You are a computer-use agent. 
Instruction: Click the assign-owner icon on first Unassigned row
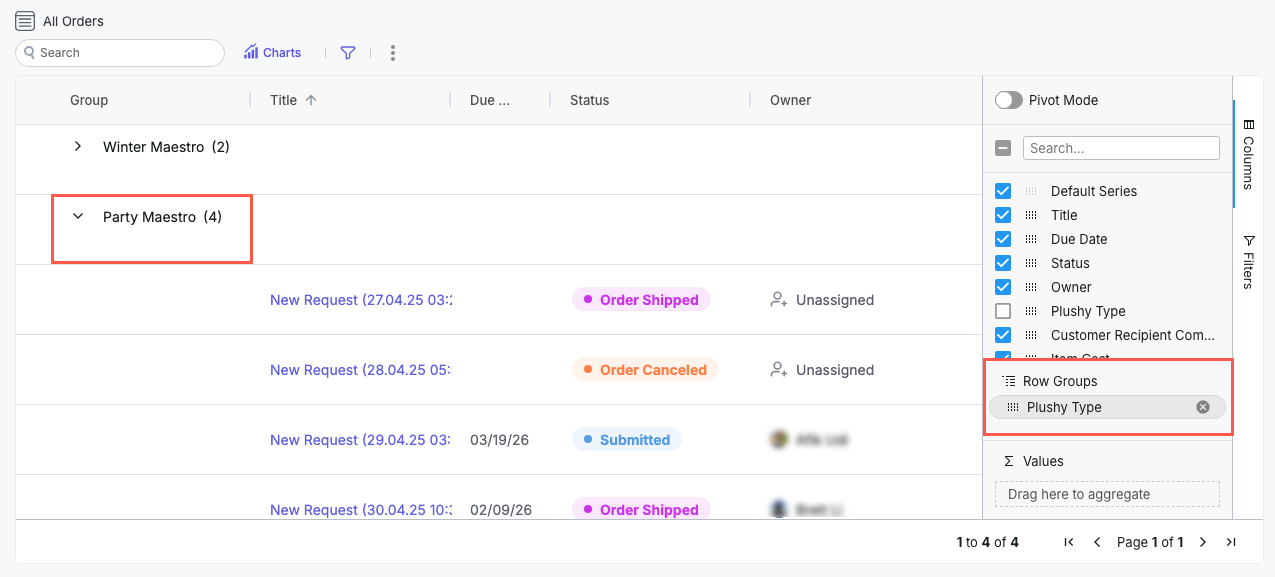point(778,300)
